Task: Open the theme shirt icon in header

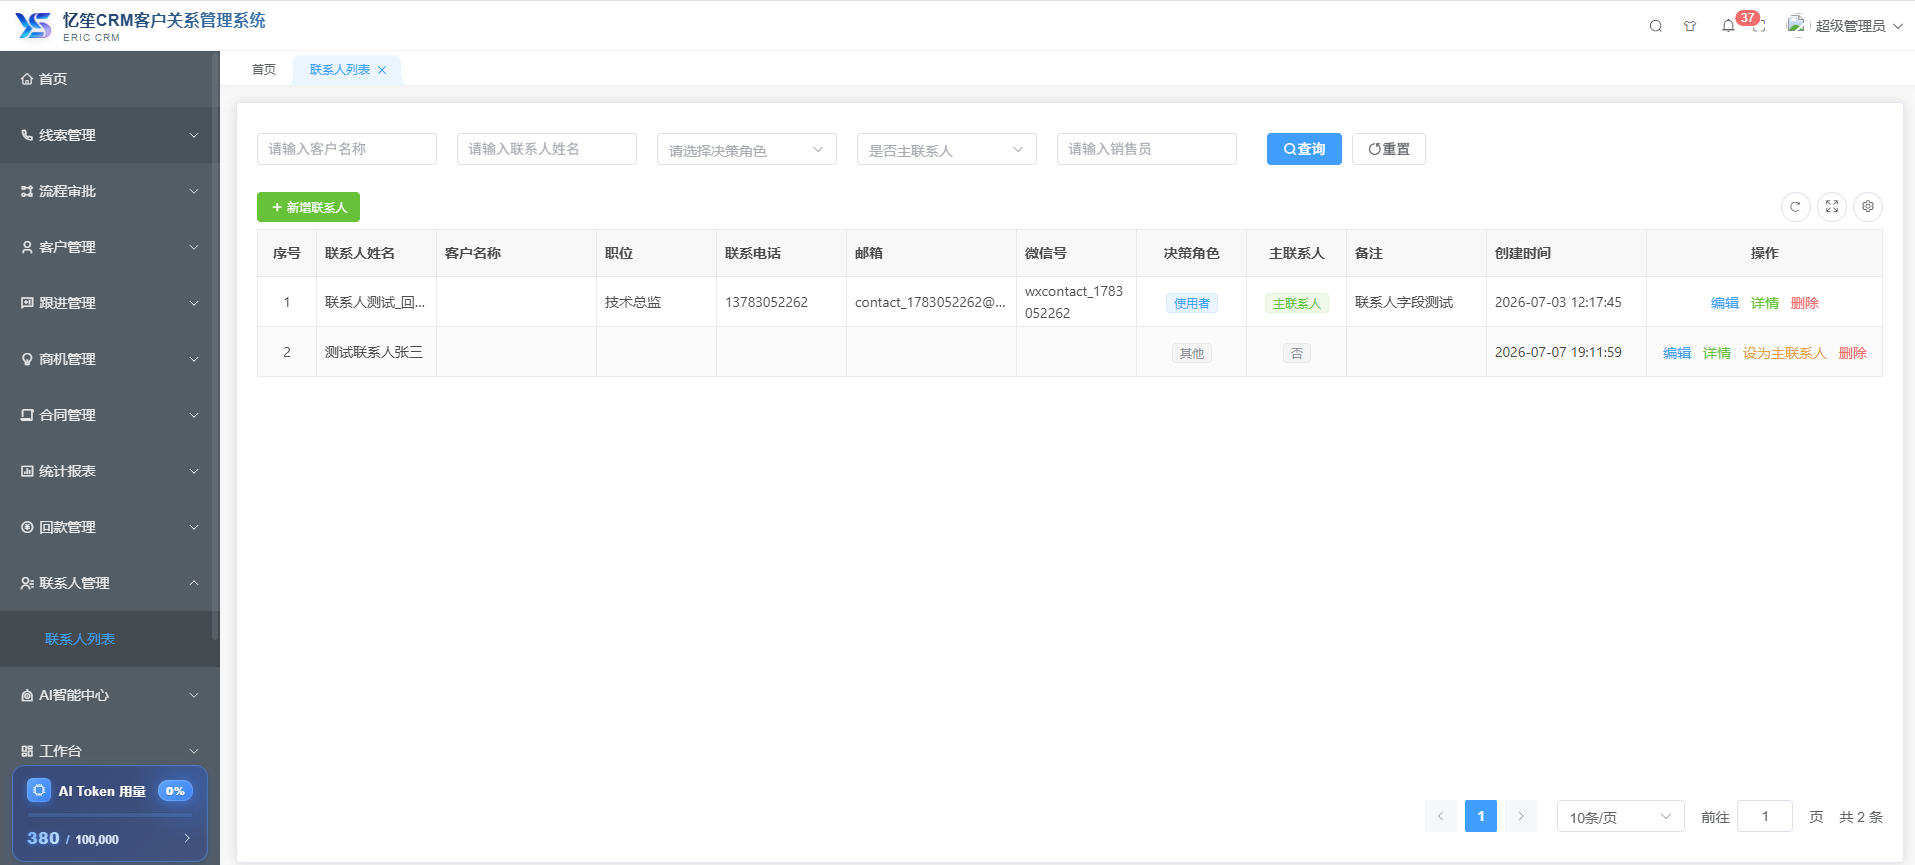Action: (1690, 26)
